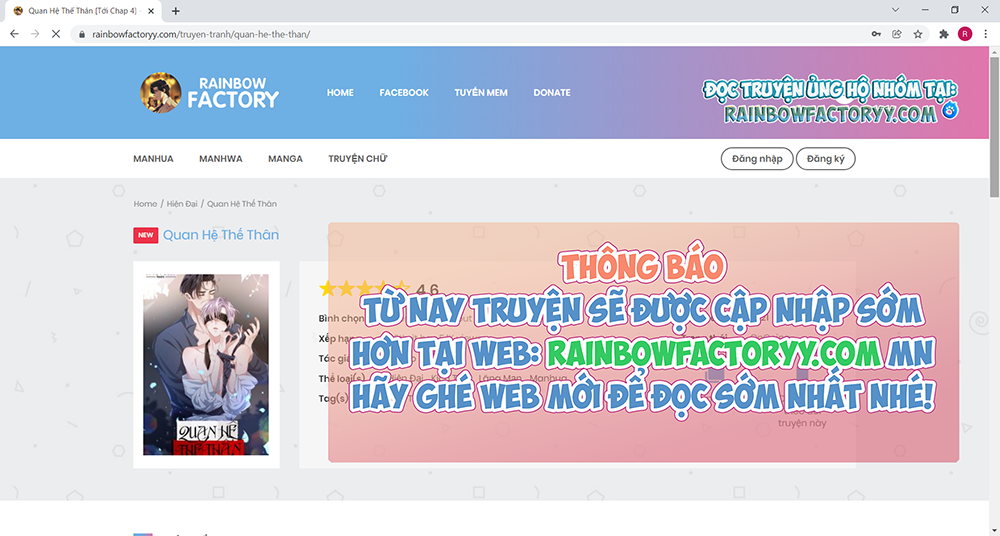Image resolution: width=1000 pixels, height=536 pixels.
Task: Open Chrome's three-dot menu
Action: click(x=985, y=33)
